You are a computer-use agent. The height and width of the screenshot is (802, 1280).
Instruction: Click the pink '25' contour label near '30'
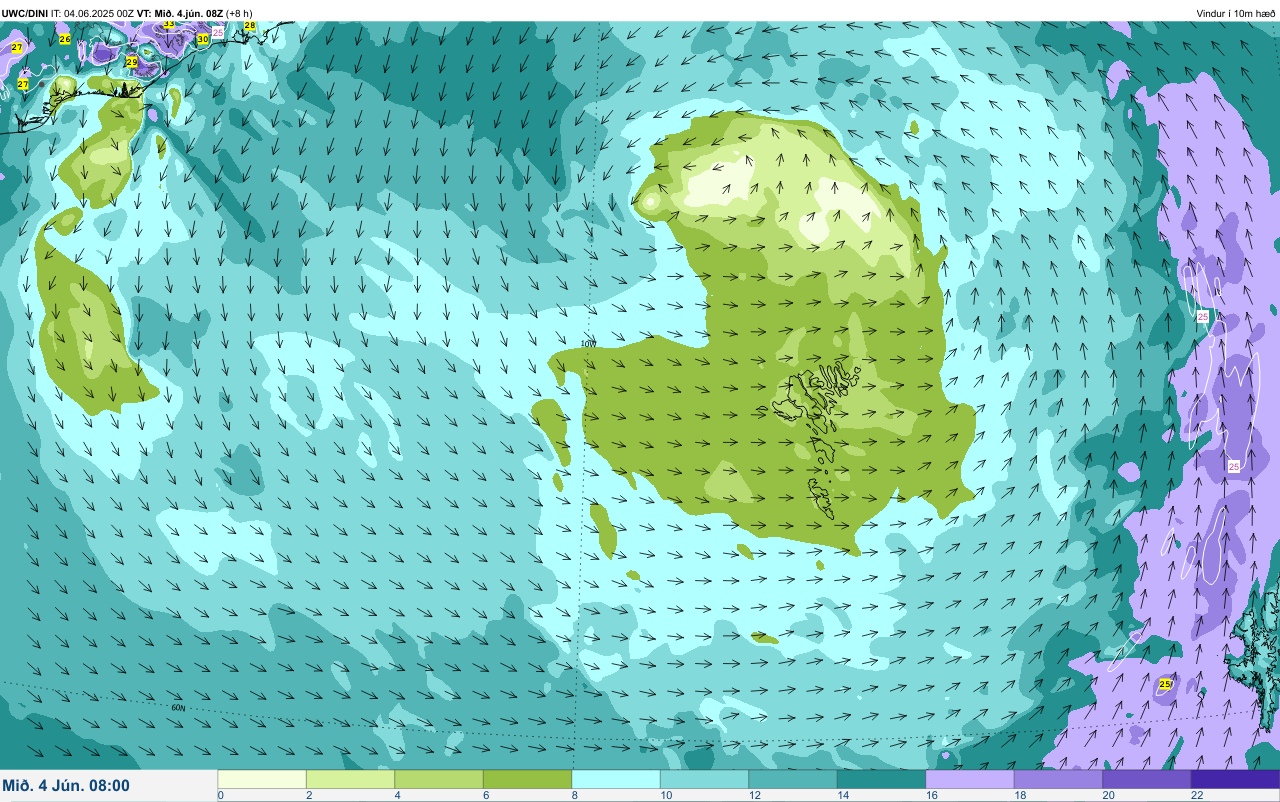[x=218, y=32]
